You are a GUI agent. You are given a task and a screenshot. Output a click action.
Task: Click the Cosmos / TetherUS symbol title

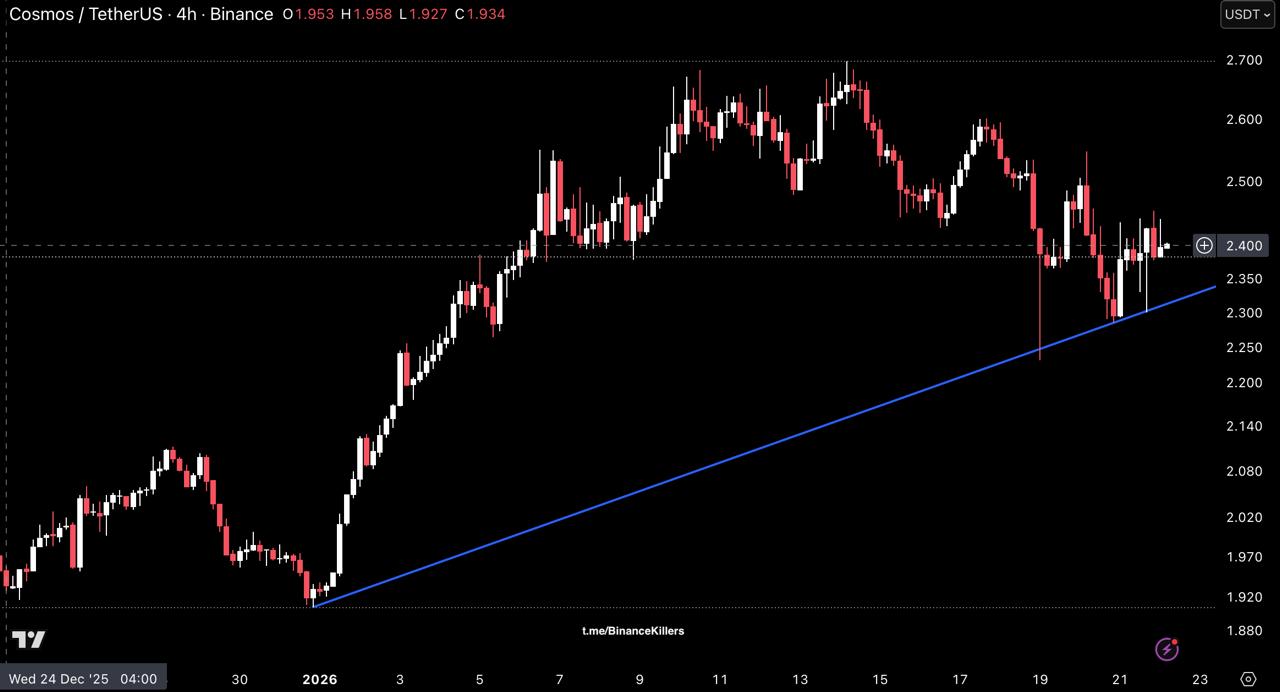[85, 14]
